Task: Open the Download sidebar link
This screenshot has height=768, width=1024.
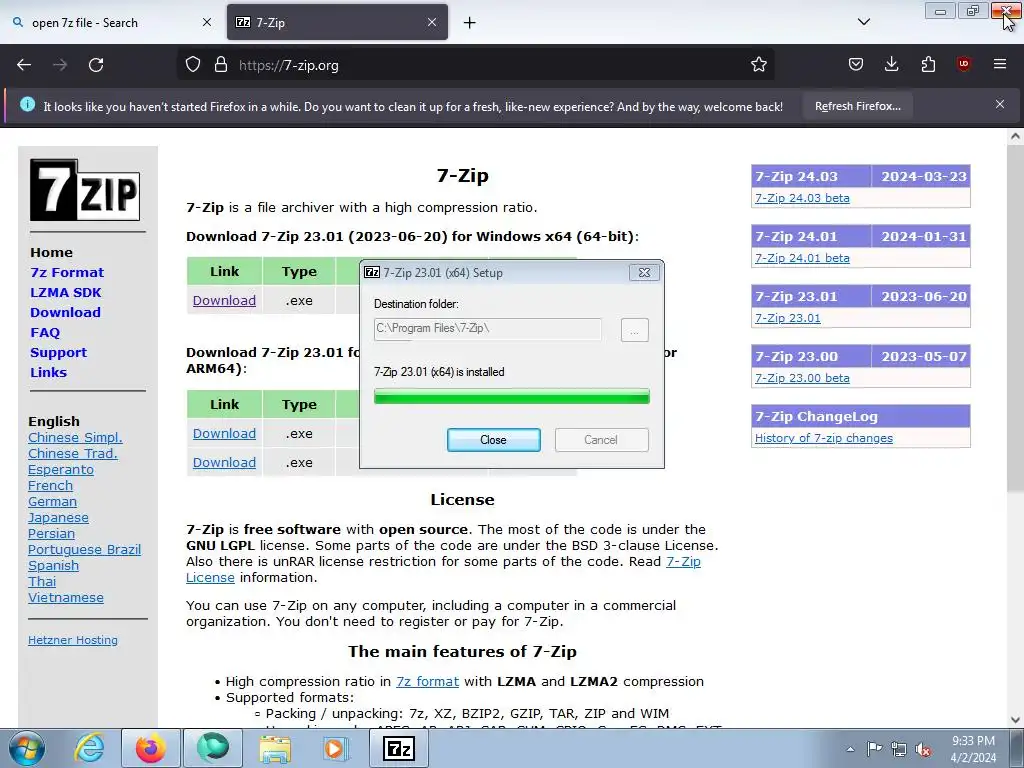Action: 65,312
